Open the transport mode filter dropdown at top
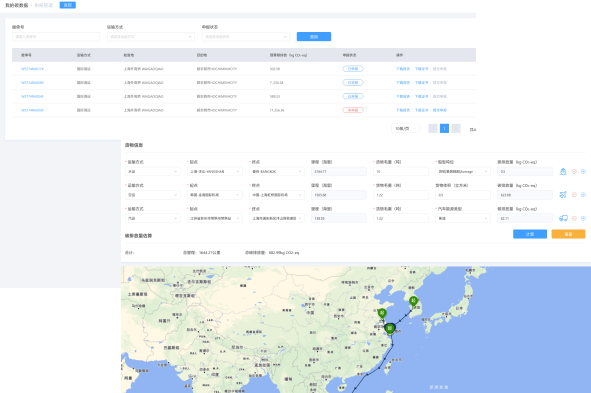Image resolution: width=591 pixels, height=393 pixels. pyautogui.click(x=150, y=37)
